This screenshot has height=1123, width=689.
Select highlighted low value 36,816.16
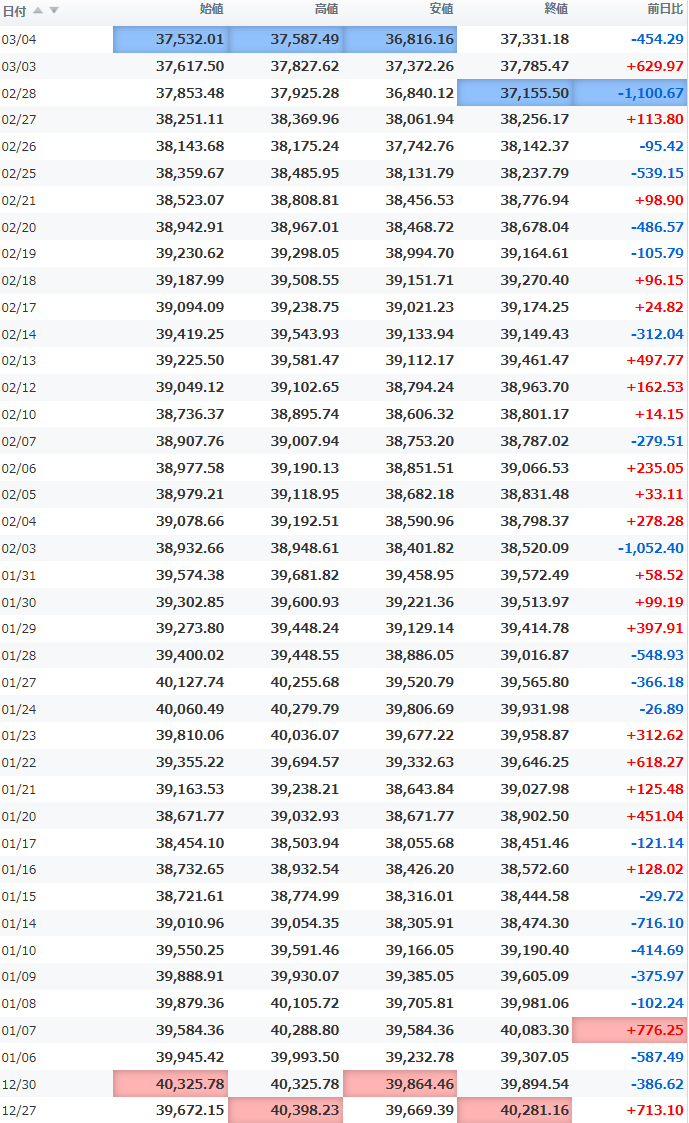click(400, 39)
